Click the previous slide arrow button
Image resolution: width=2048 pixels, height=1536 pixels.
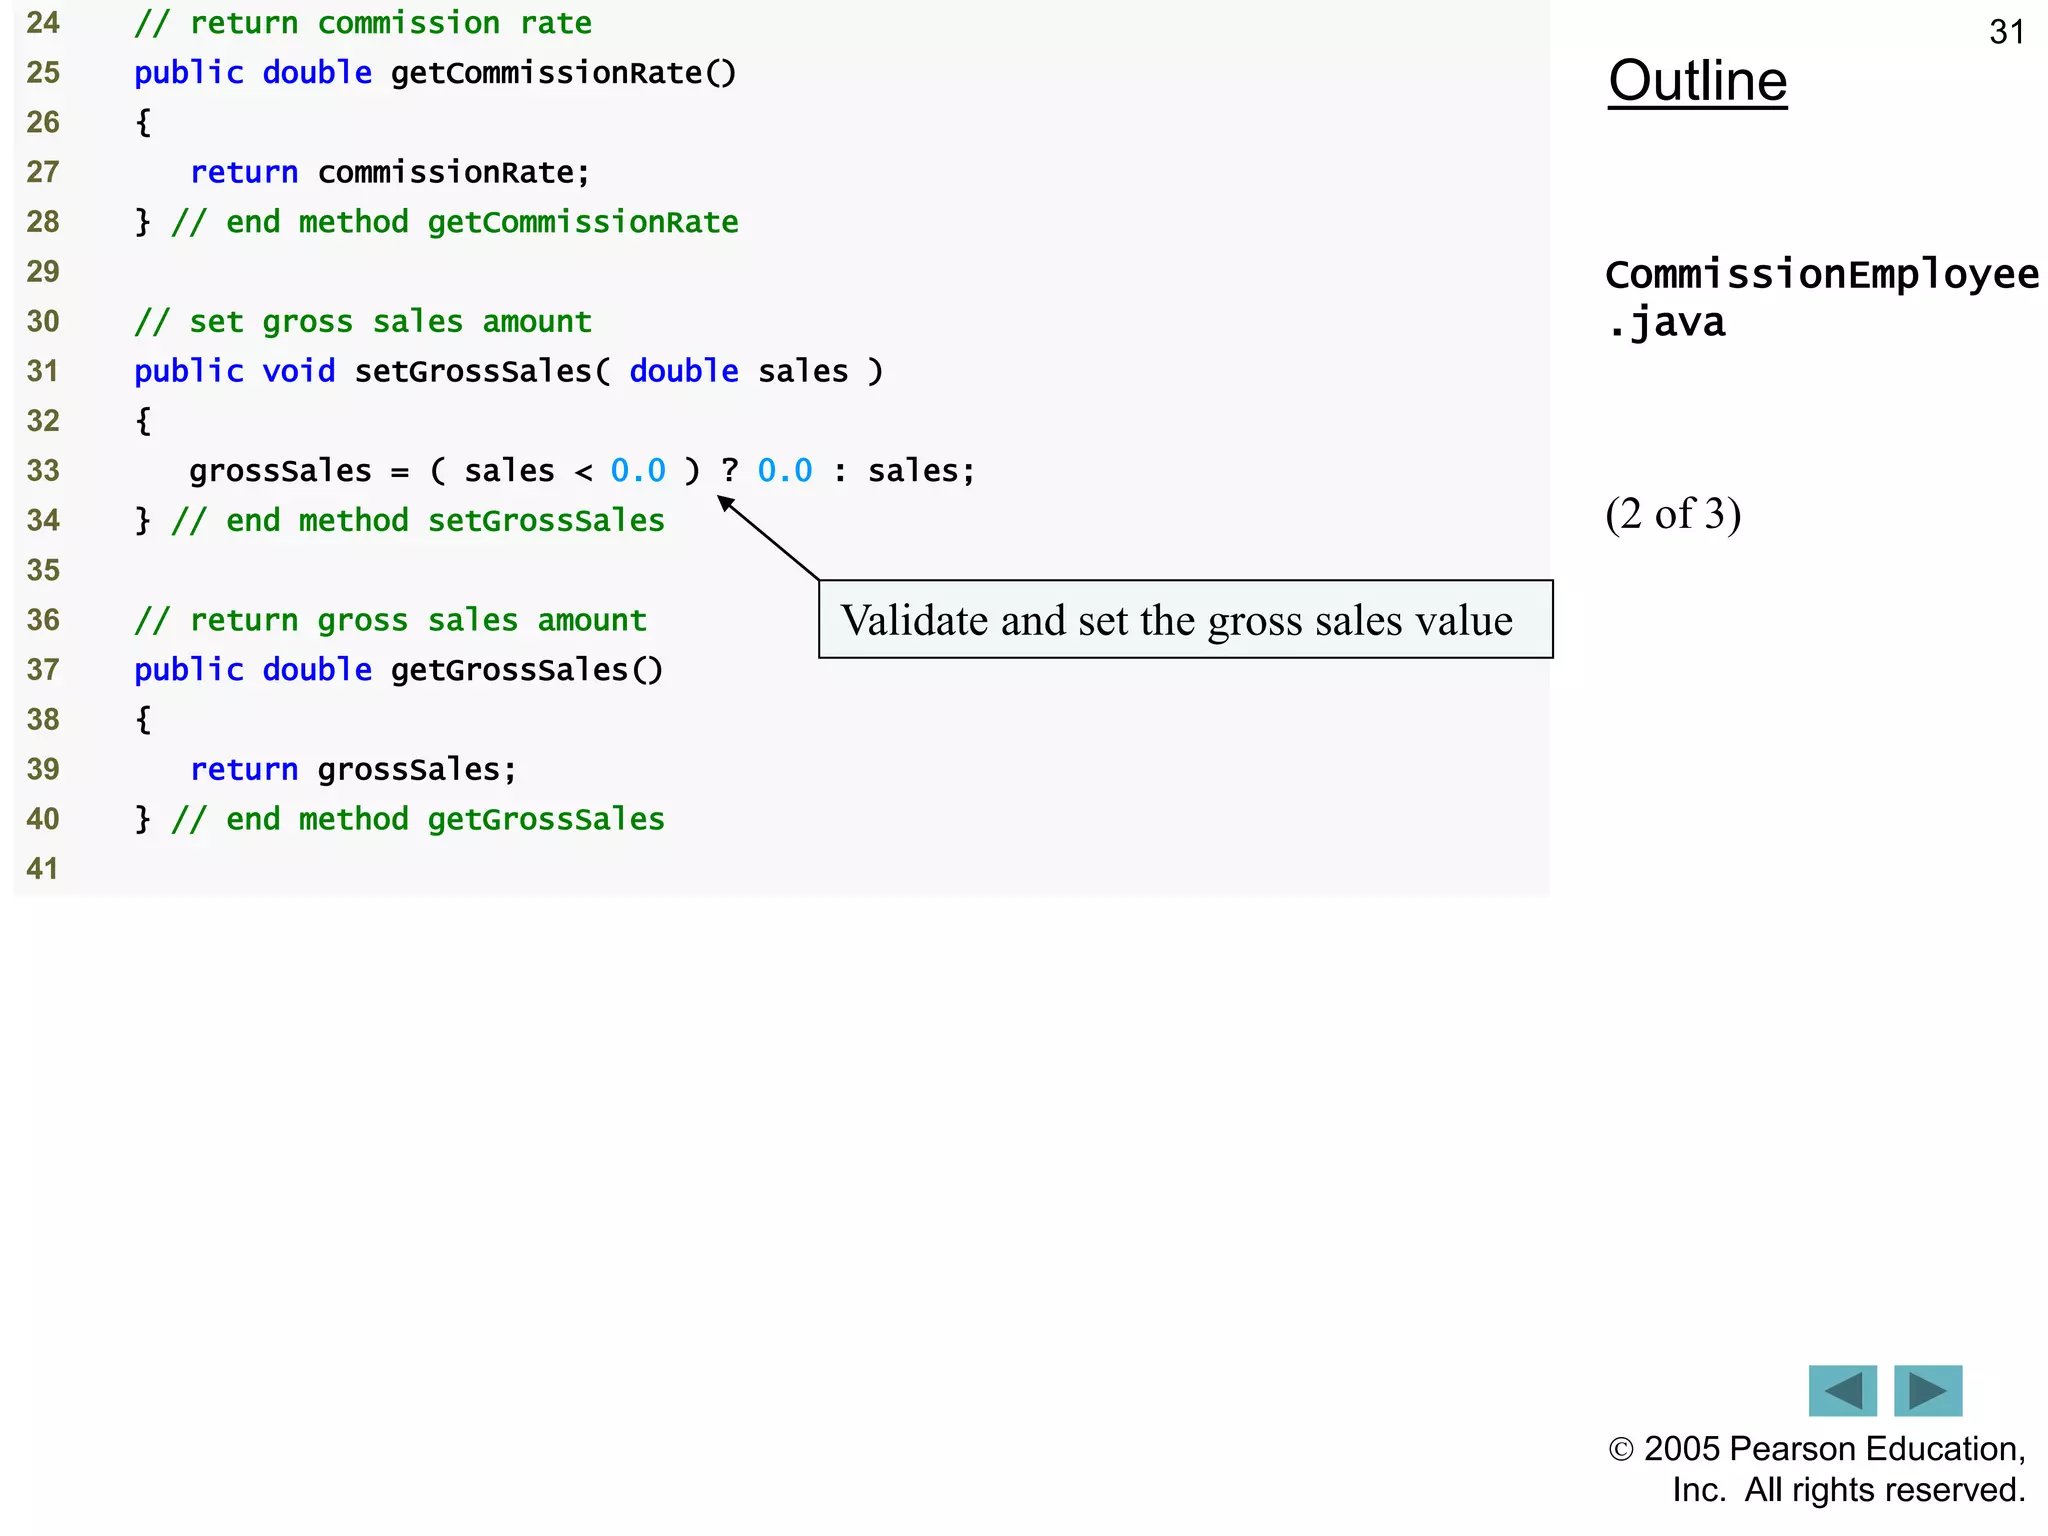(x=1842, y=1390)
